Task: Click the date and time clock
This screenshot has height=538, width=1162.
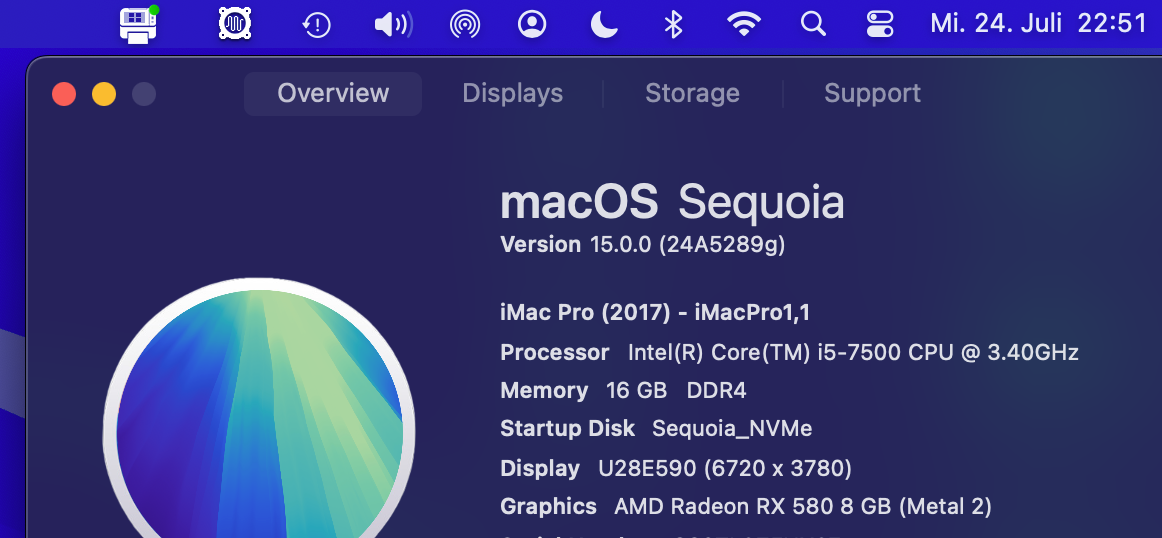Action: (1038, 24)
